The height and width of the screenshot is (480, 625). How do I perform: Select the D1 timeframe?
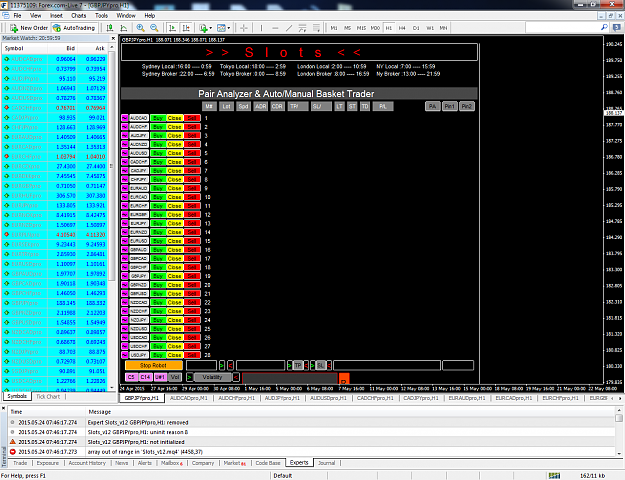click(x=416, y=28)
